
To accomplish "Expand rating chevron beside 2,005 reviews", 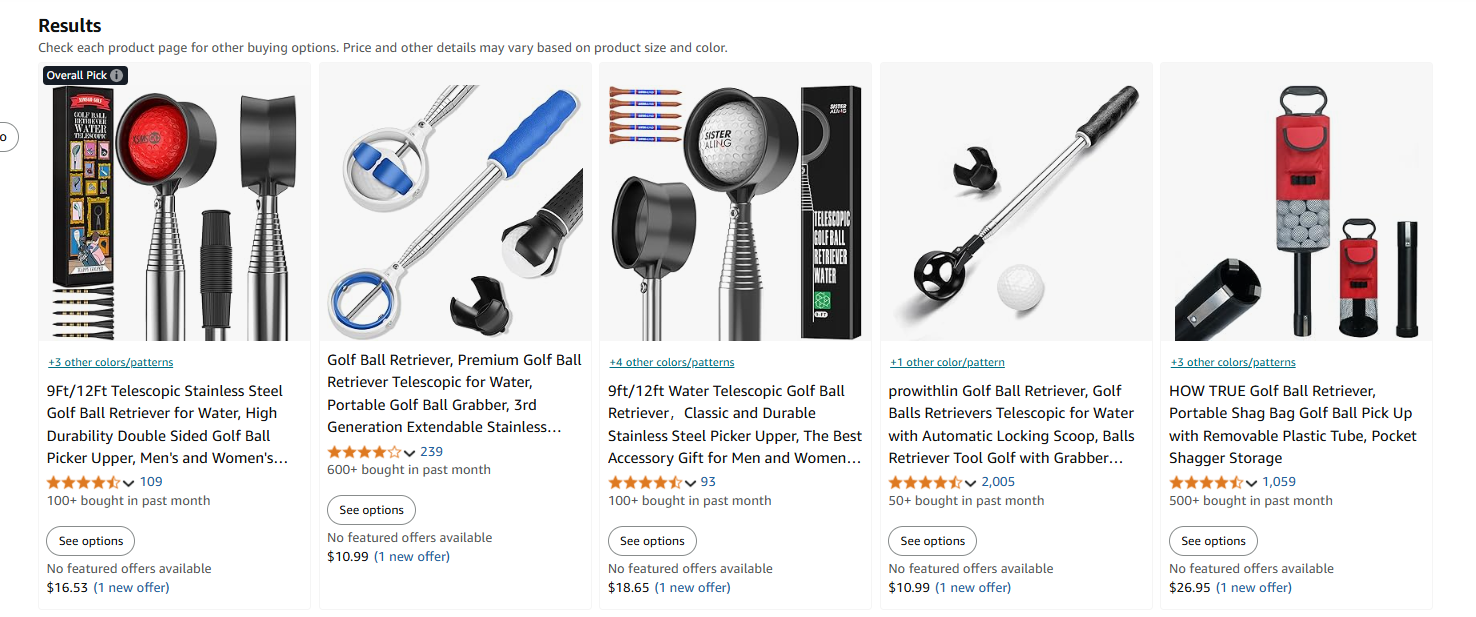I will (971, 483).
